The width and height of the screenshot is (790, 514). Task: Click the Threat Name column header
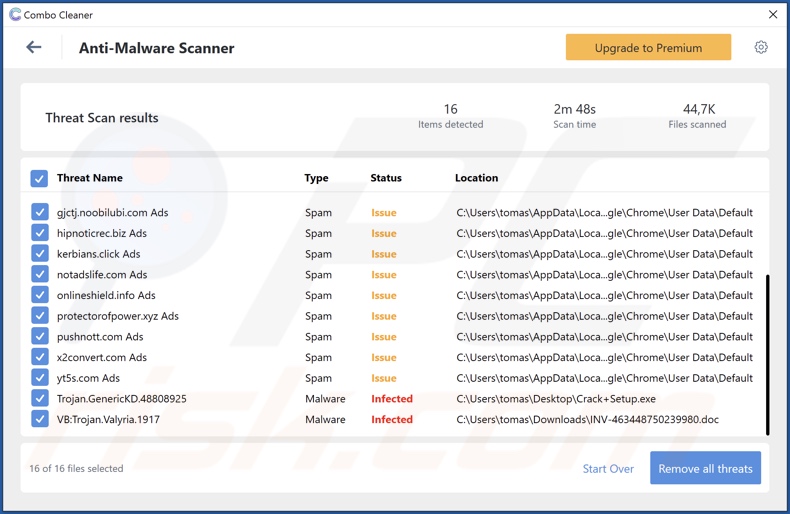tap(90, 178)
